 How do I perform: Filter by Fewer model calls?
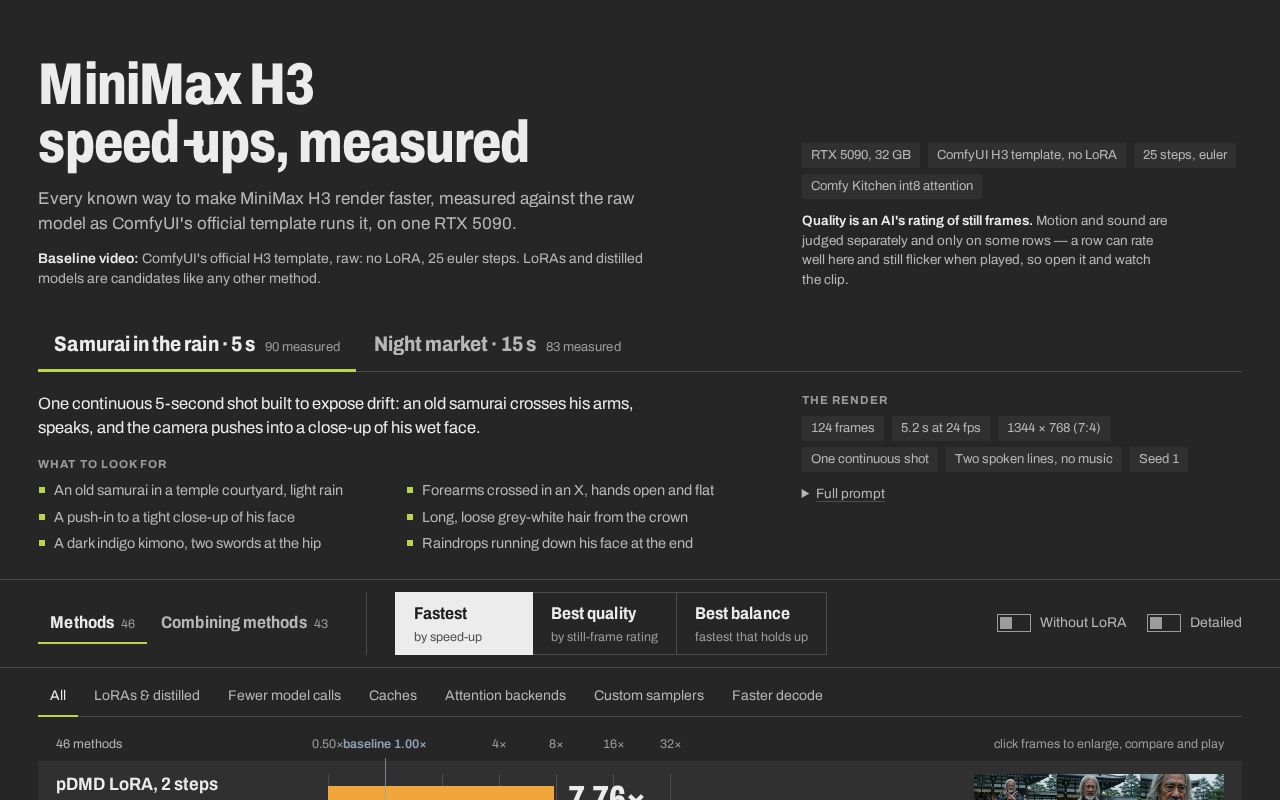[x=284, y=696]
